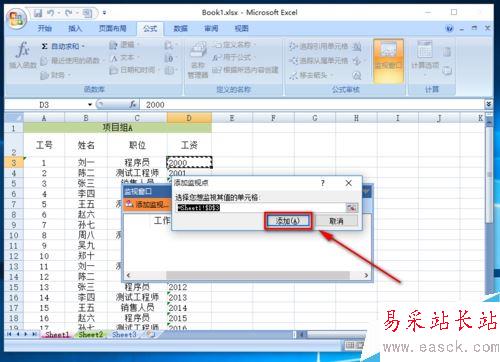Click 移去箭头 remove arrows command
Screen dimensions: 500x362
point(311,75)
